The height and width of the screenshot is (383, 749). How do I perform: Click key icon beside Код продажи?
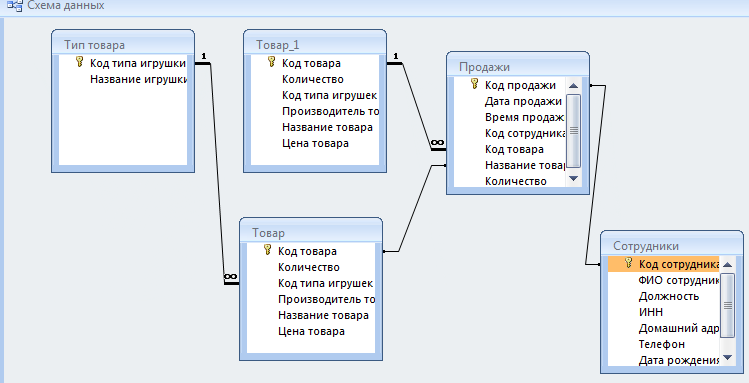(474, 84)
